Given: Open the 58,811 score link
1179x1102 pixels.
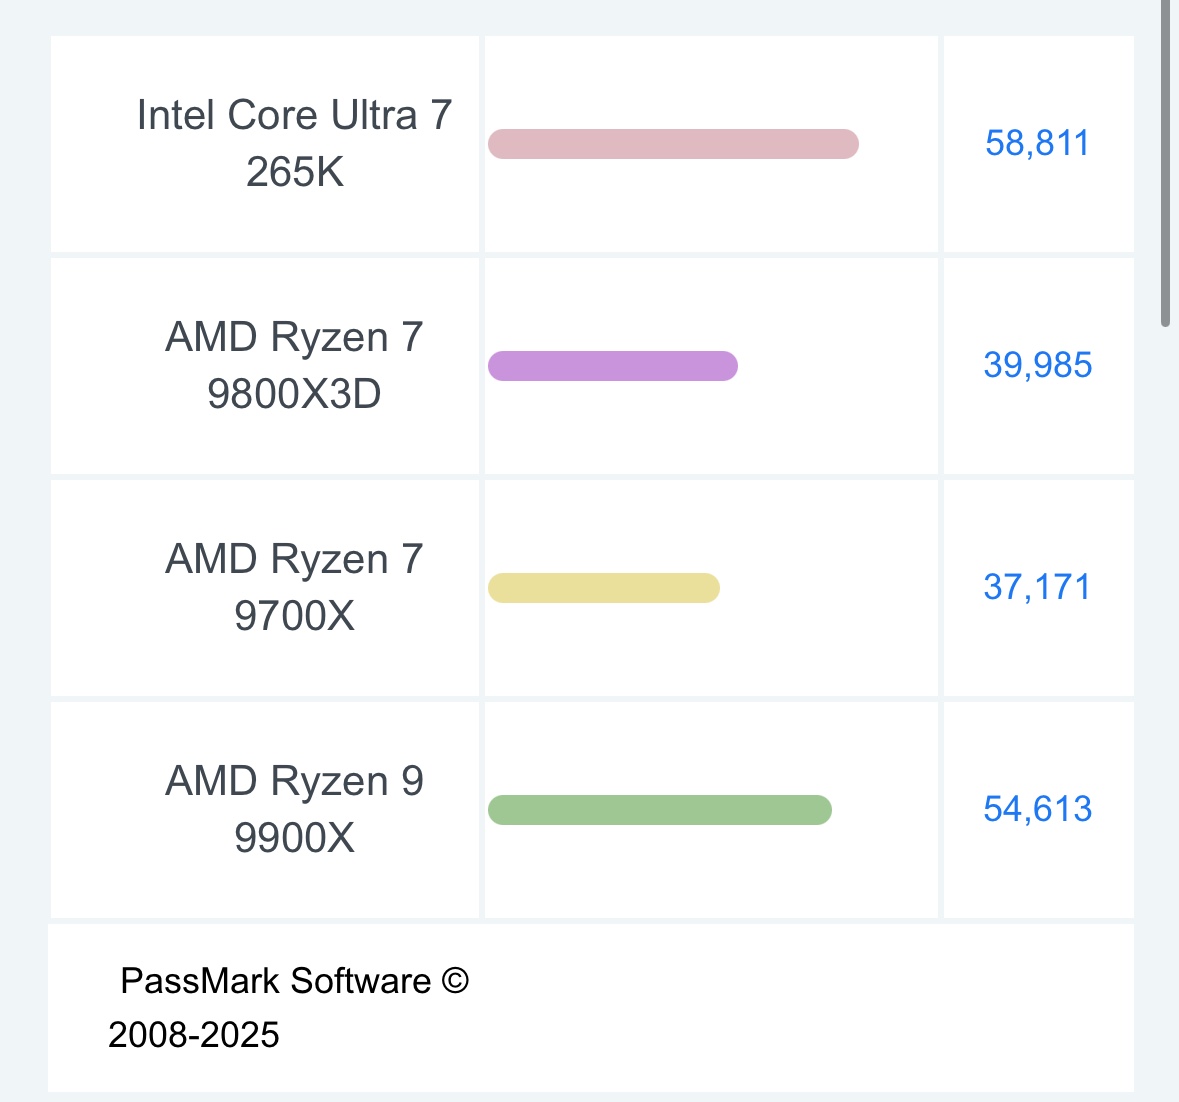Looking at the screenshot, I should [1037, 143].
